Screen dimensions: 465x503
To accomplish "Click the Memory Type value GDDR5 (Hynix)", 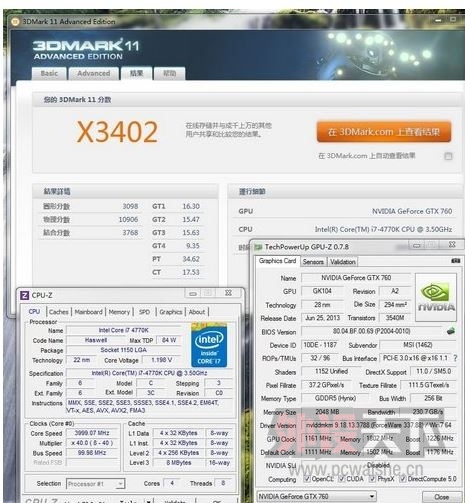I will pos(335,398).
